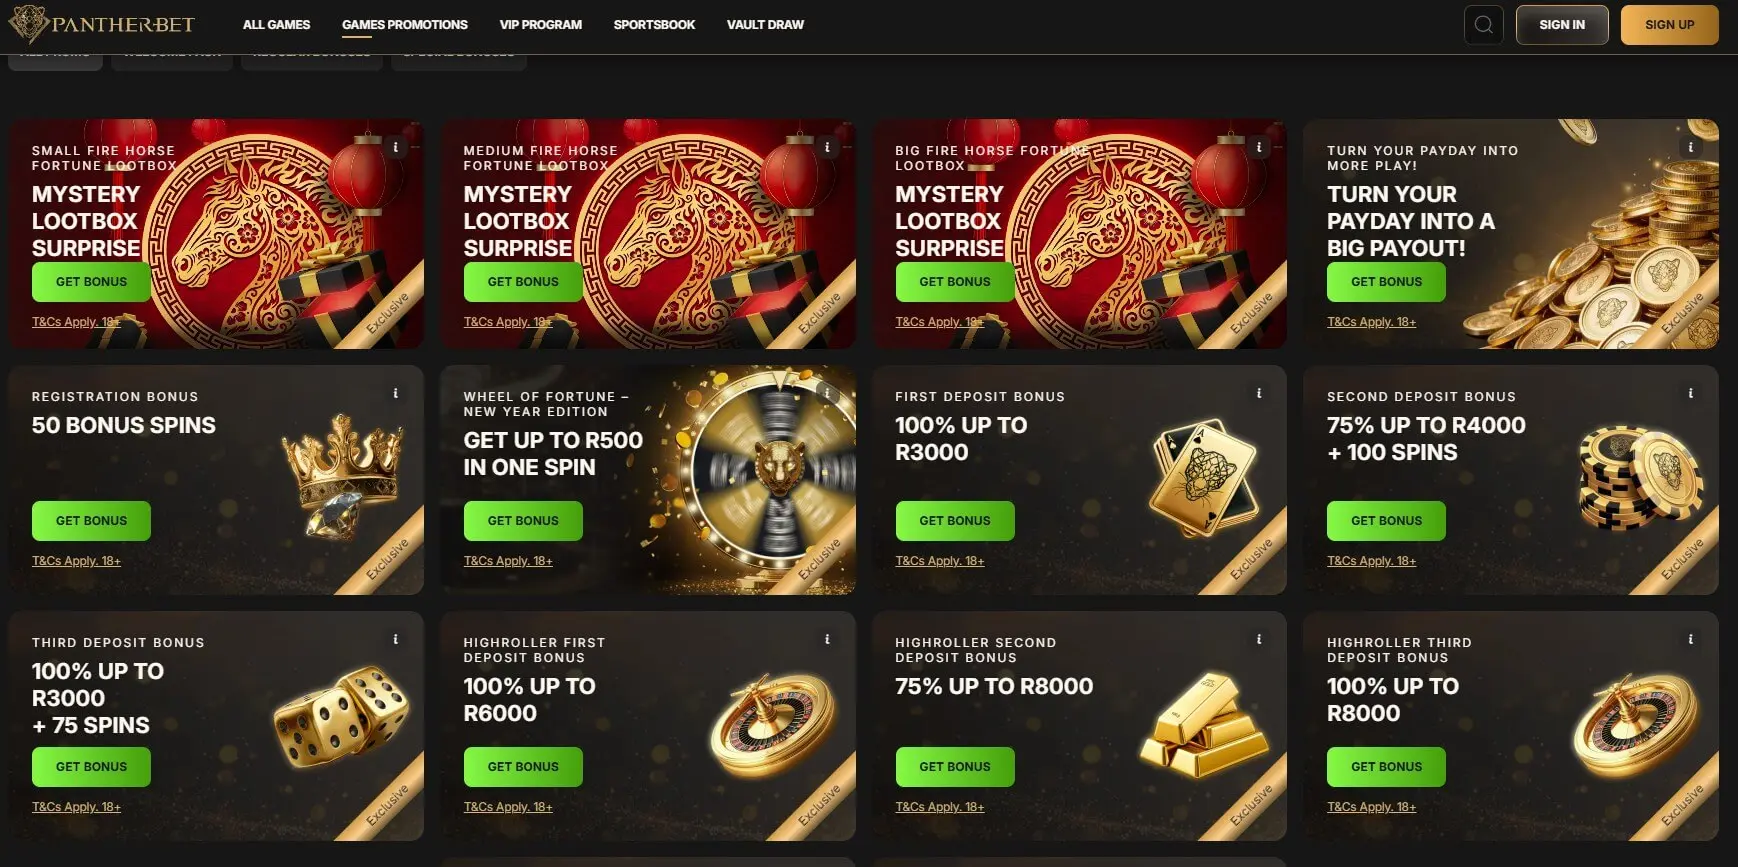This screenshot has width=1738, height=867.
Task: Open info icon on Highroller First Deposit card
Action: 827,639
